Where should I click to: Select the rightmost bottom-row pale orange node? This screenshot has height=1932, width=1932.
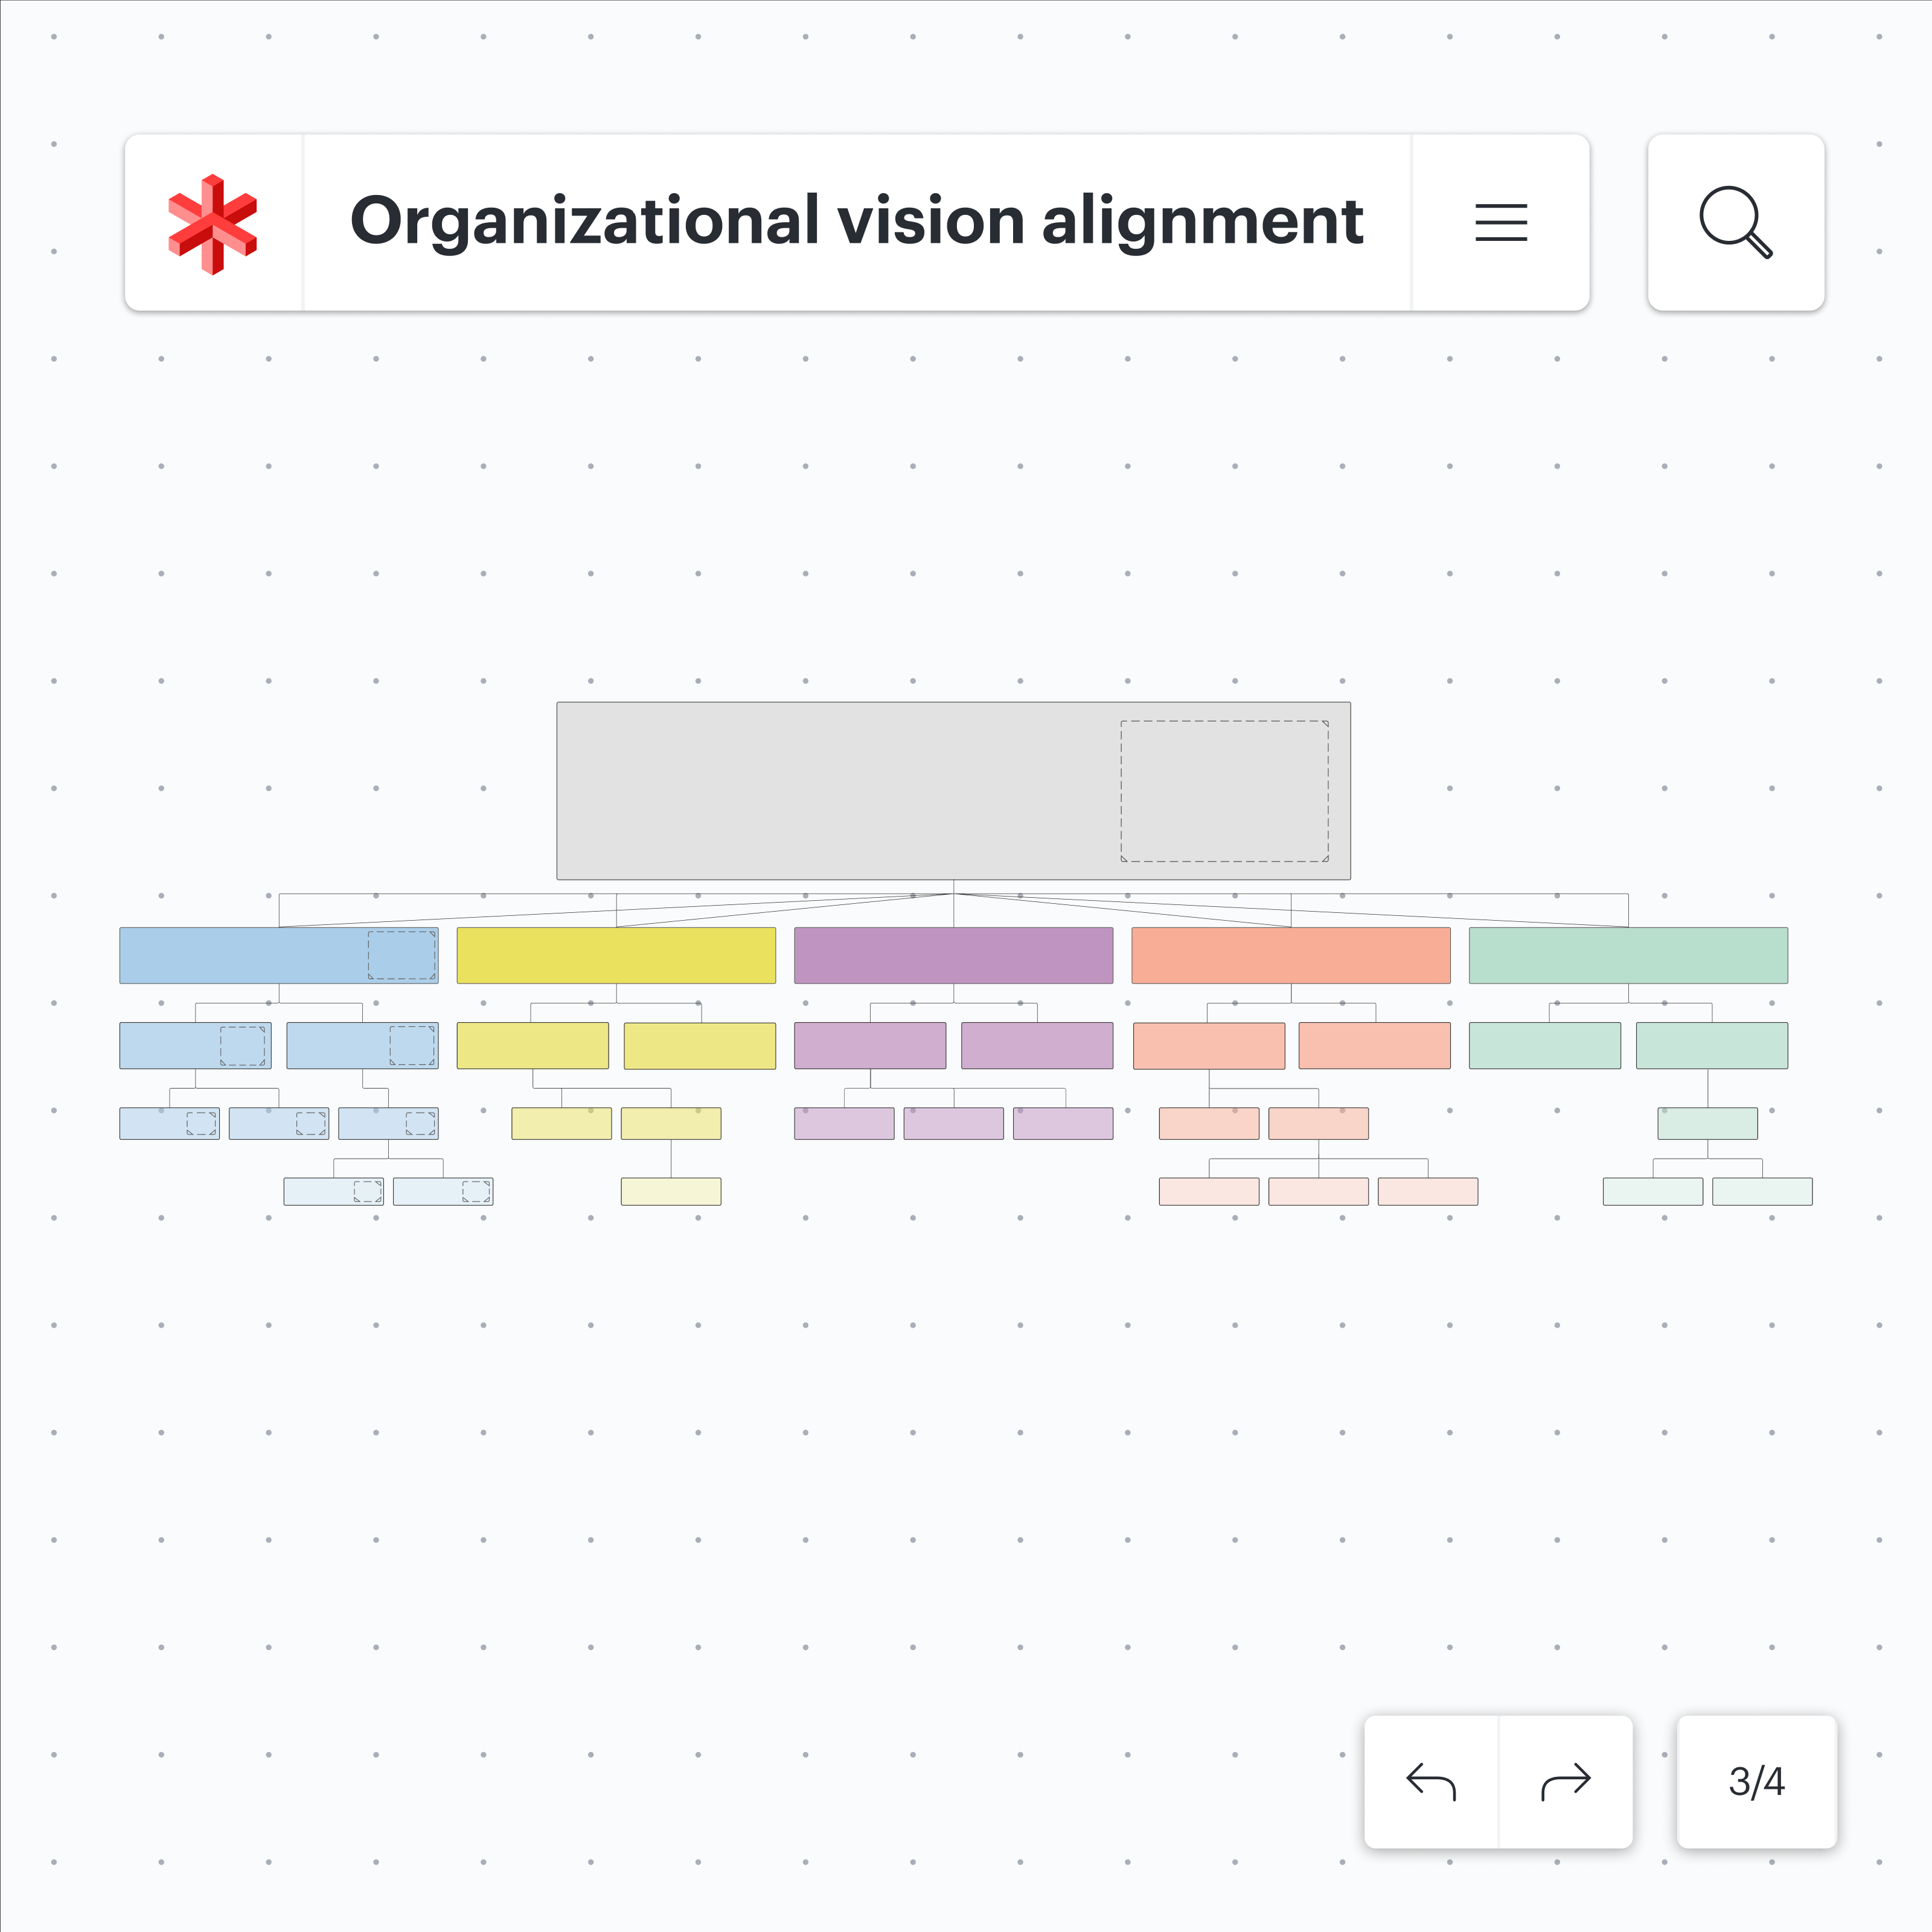pos(1427,1191)
